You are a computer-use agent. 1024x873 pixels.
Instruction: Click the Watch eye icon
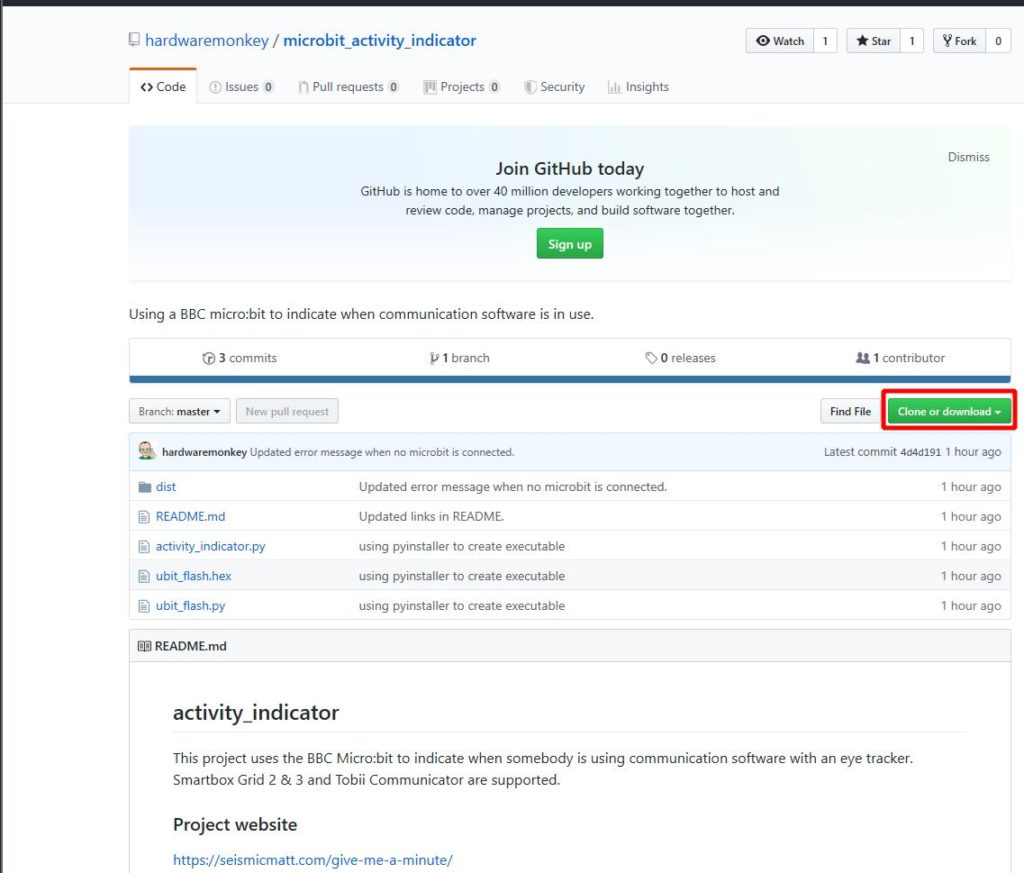pos(766,41)
